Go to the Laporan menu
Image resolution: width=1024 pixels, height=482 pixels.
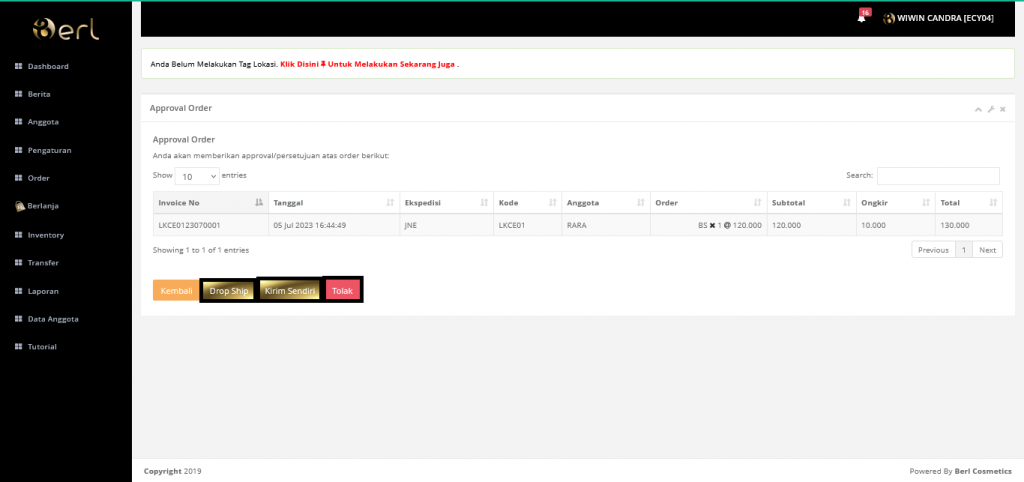(x=43, y=290)
